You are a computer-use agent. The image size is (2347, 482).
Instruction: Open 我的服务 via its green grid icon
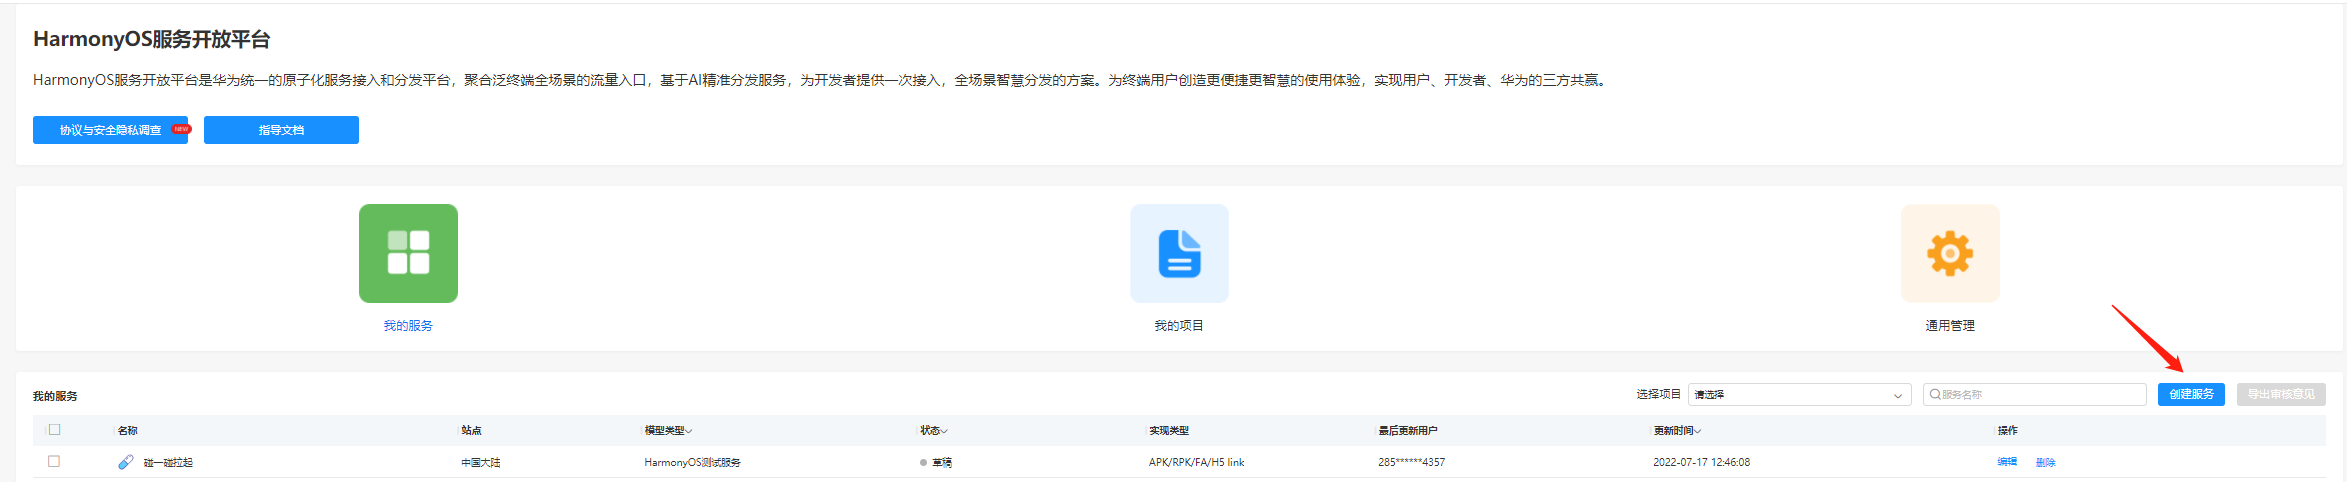(x=408, y=253)
